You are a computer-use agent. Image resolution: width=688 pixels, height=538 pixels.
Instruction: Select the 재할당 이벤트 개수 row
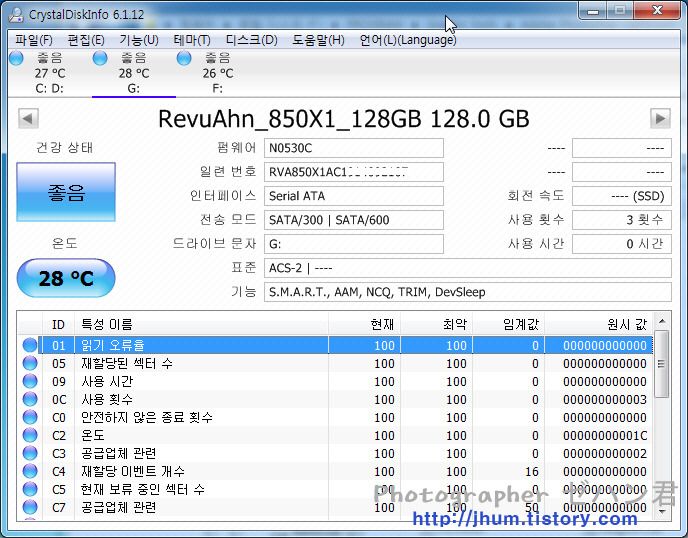(x=335, y=471)
